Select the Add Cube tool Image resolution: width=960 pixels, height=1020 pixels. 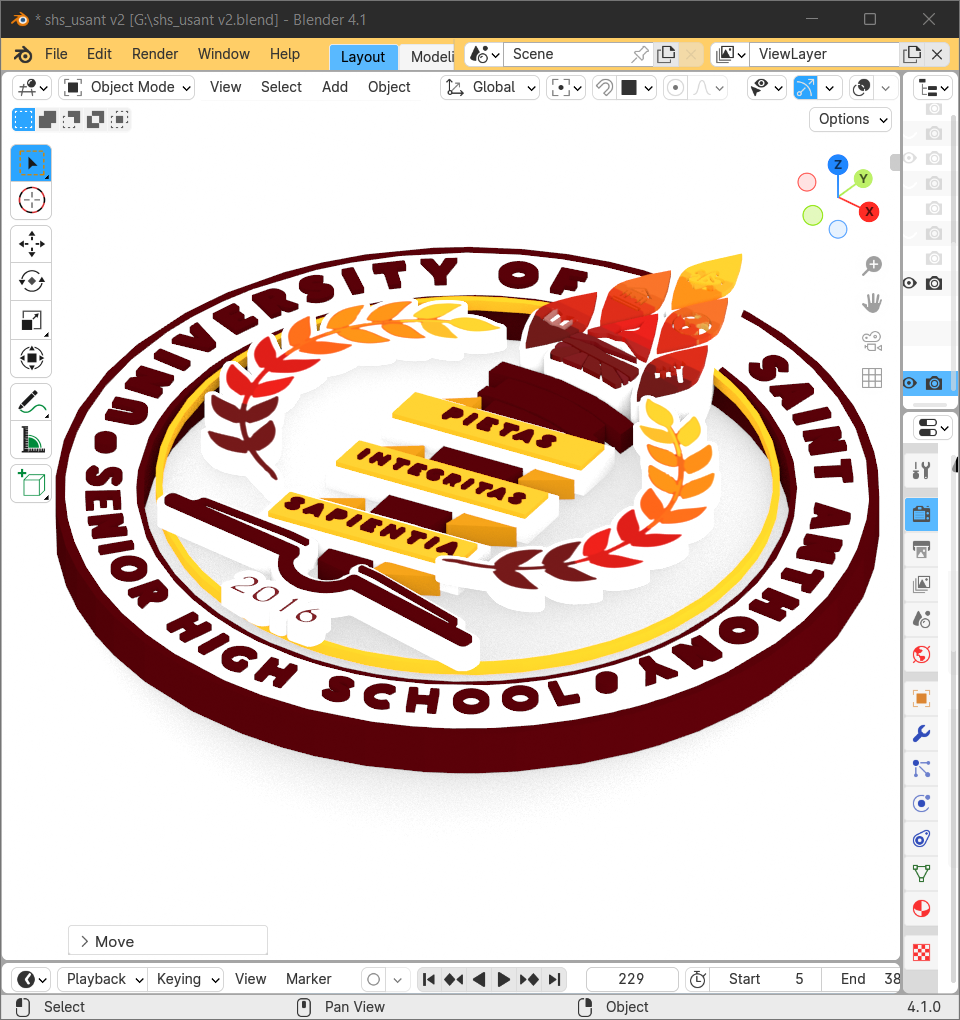click(31, 484)
